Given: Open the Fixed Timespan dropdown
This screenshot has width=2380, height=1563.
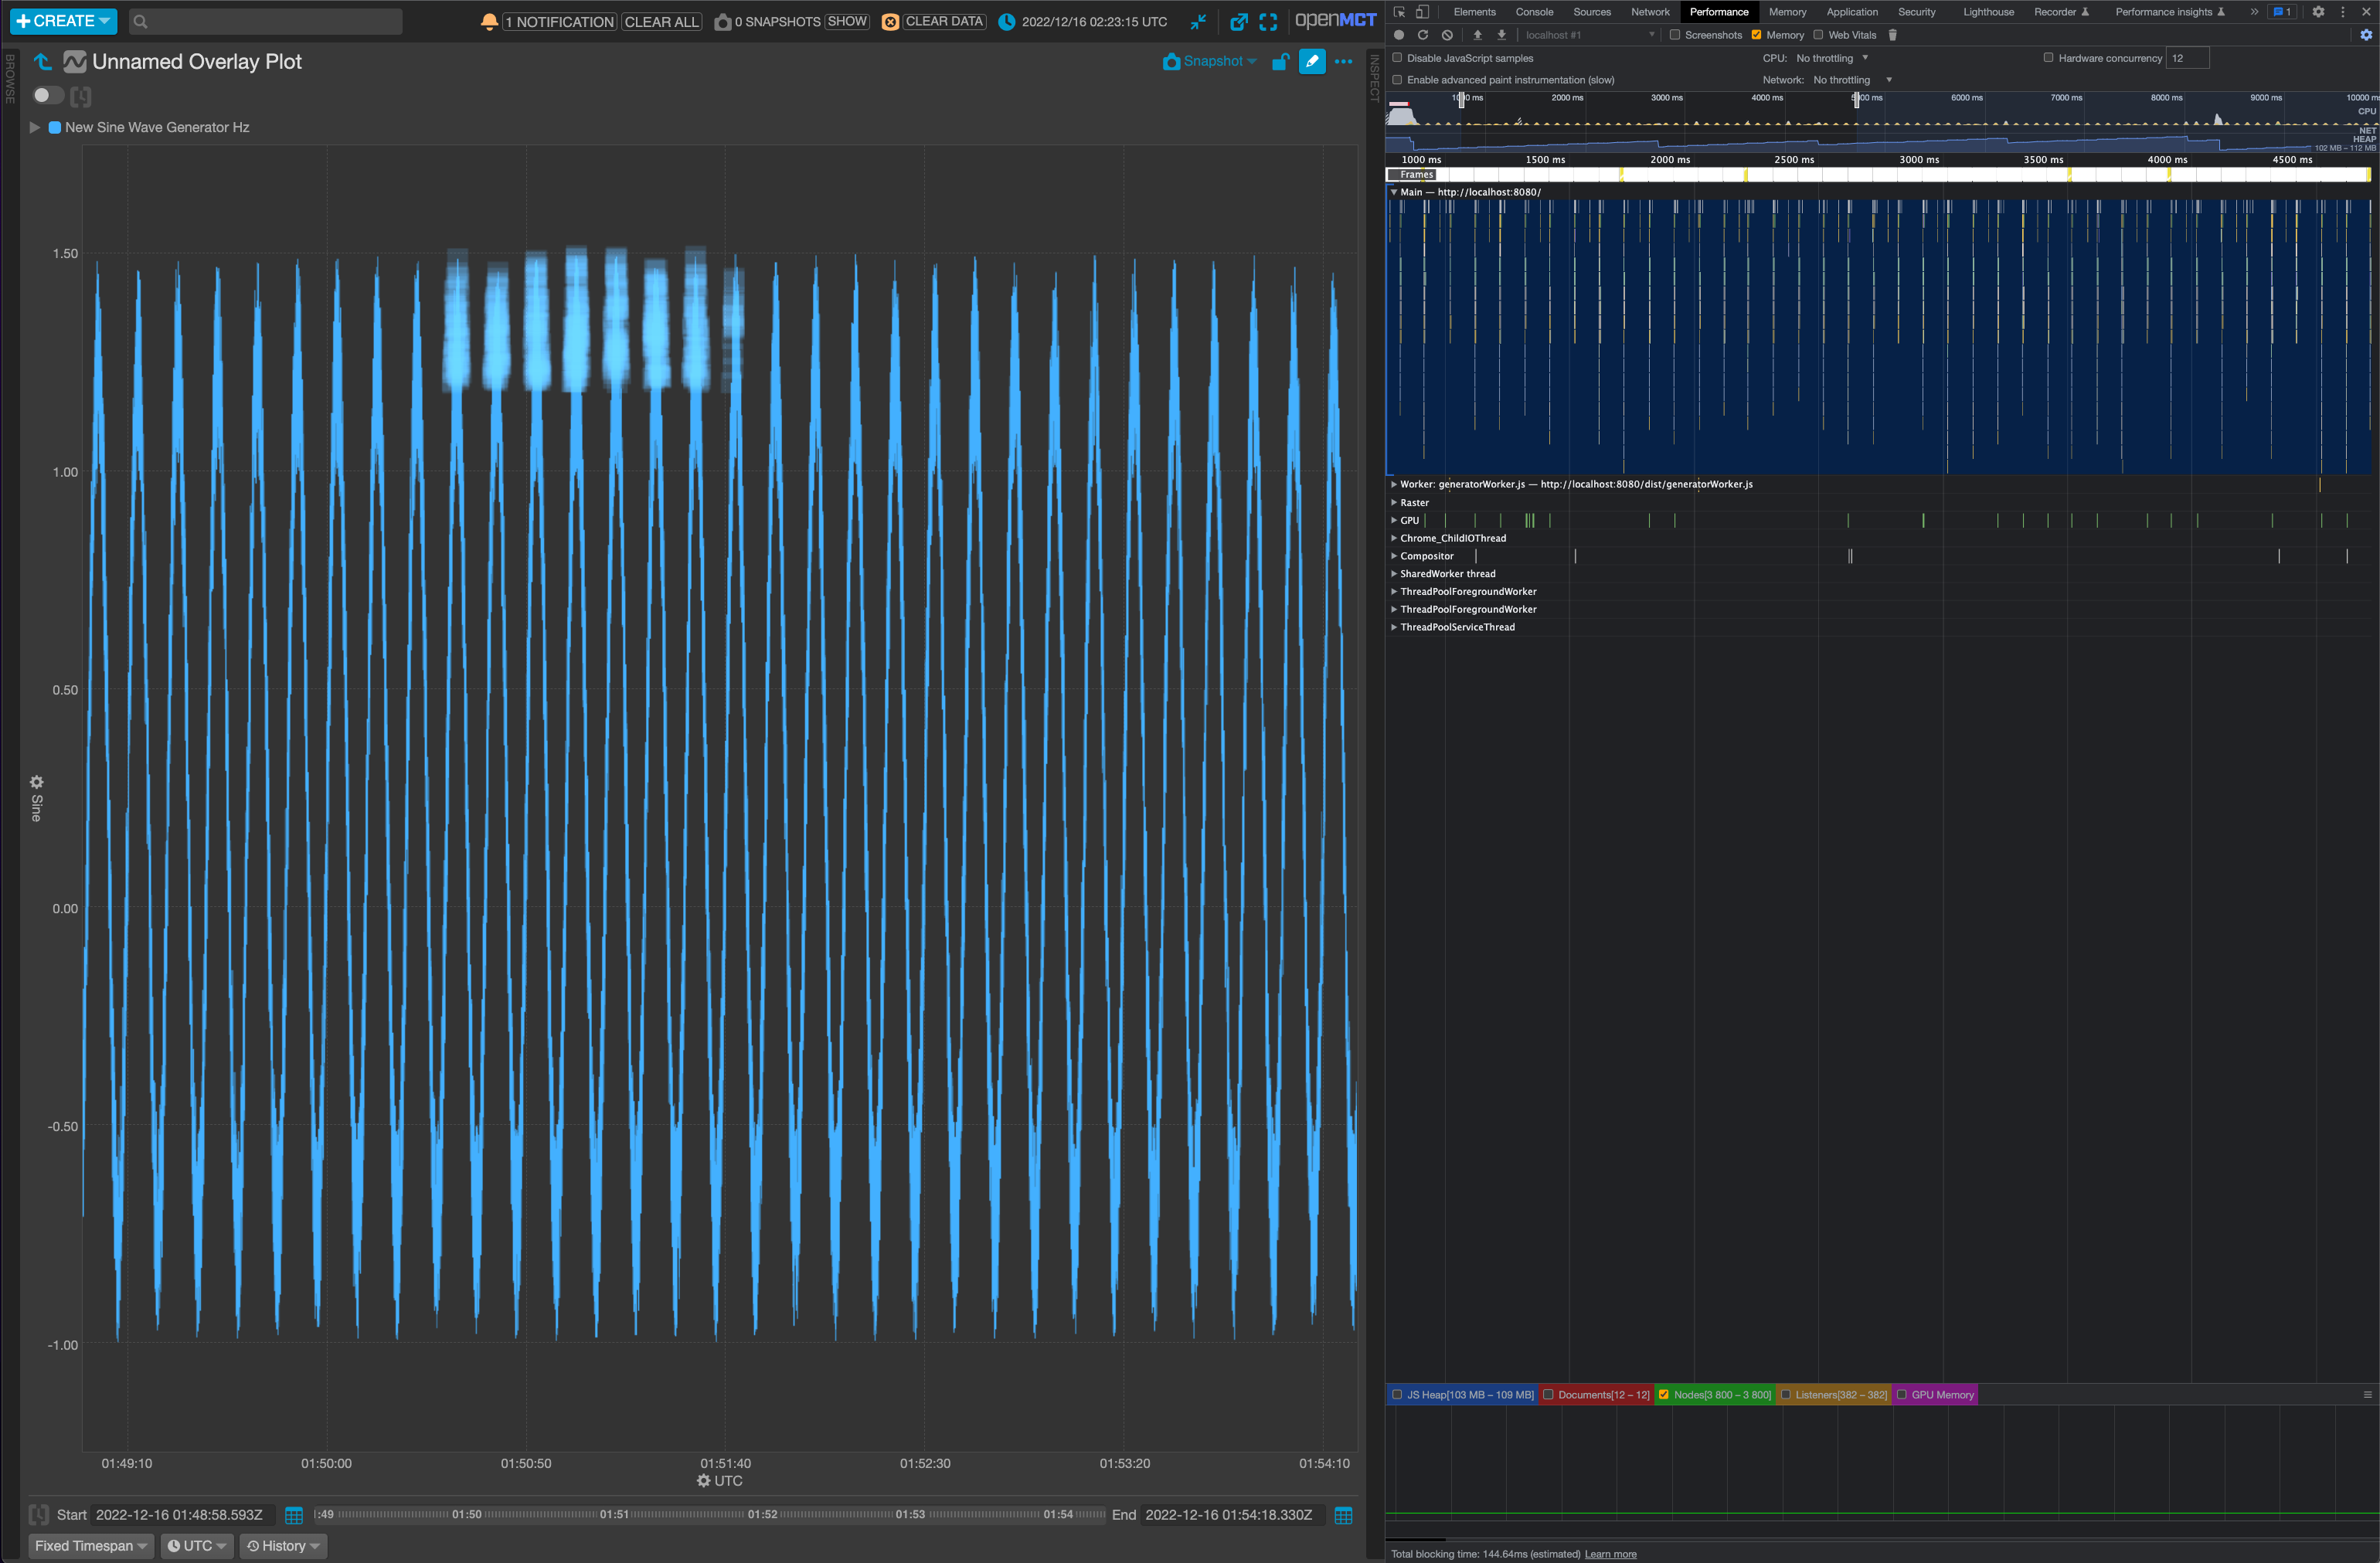Looking at the screenshot, I should 91,1546.
